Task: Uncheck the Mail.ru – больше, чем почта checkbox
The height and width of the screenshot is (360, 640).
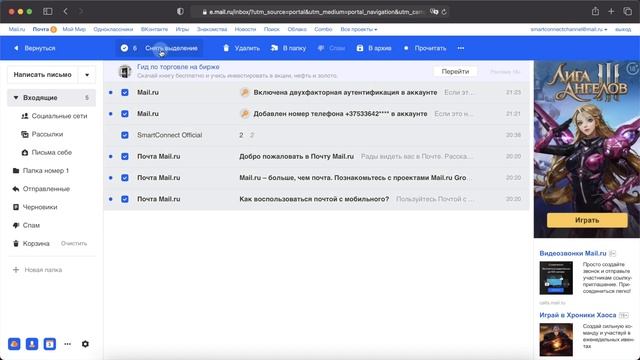Action: click(x=125, y=178)
